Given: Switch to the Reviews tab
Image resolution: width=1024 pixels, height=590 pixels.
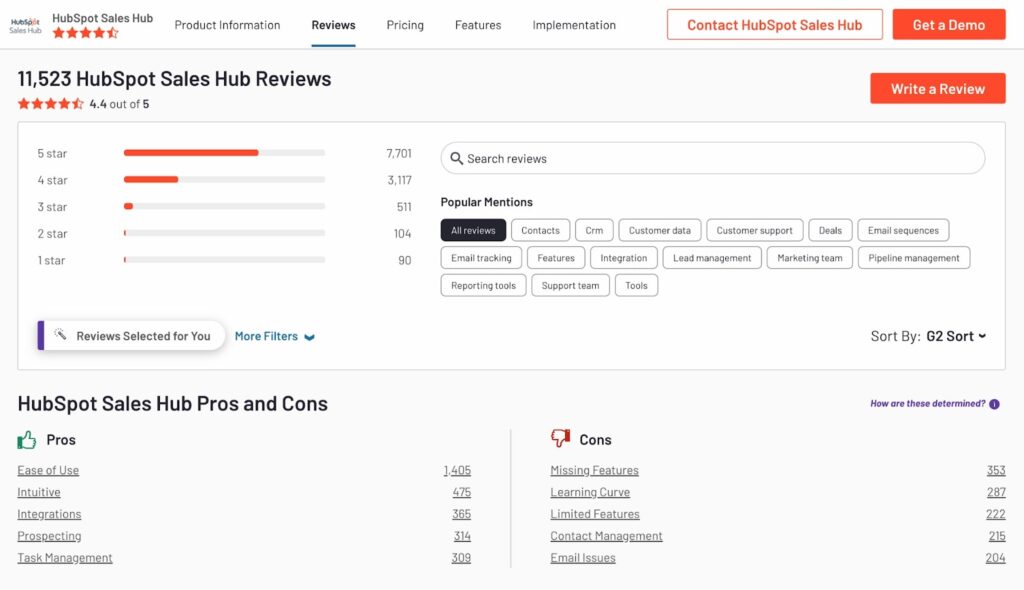Looking at the screenshot, I should pyautogui.click(x=333, y=25).
